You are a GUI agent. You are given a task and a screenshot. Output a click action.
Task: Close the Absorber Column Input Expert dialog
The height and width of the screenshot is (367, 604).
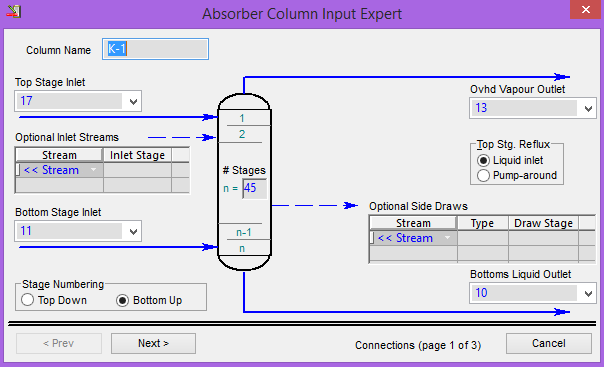[586, 10]
